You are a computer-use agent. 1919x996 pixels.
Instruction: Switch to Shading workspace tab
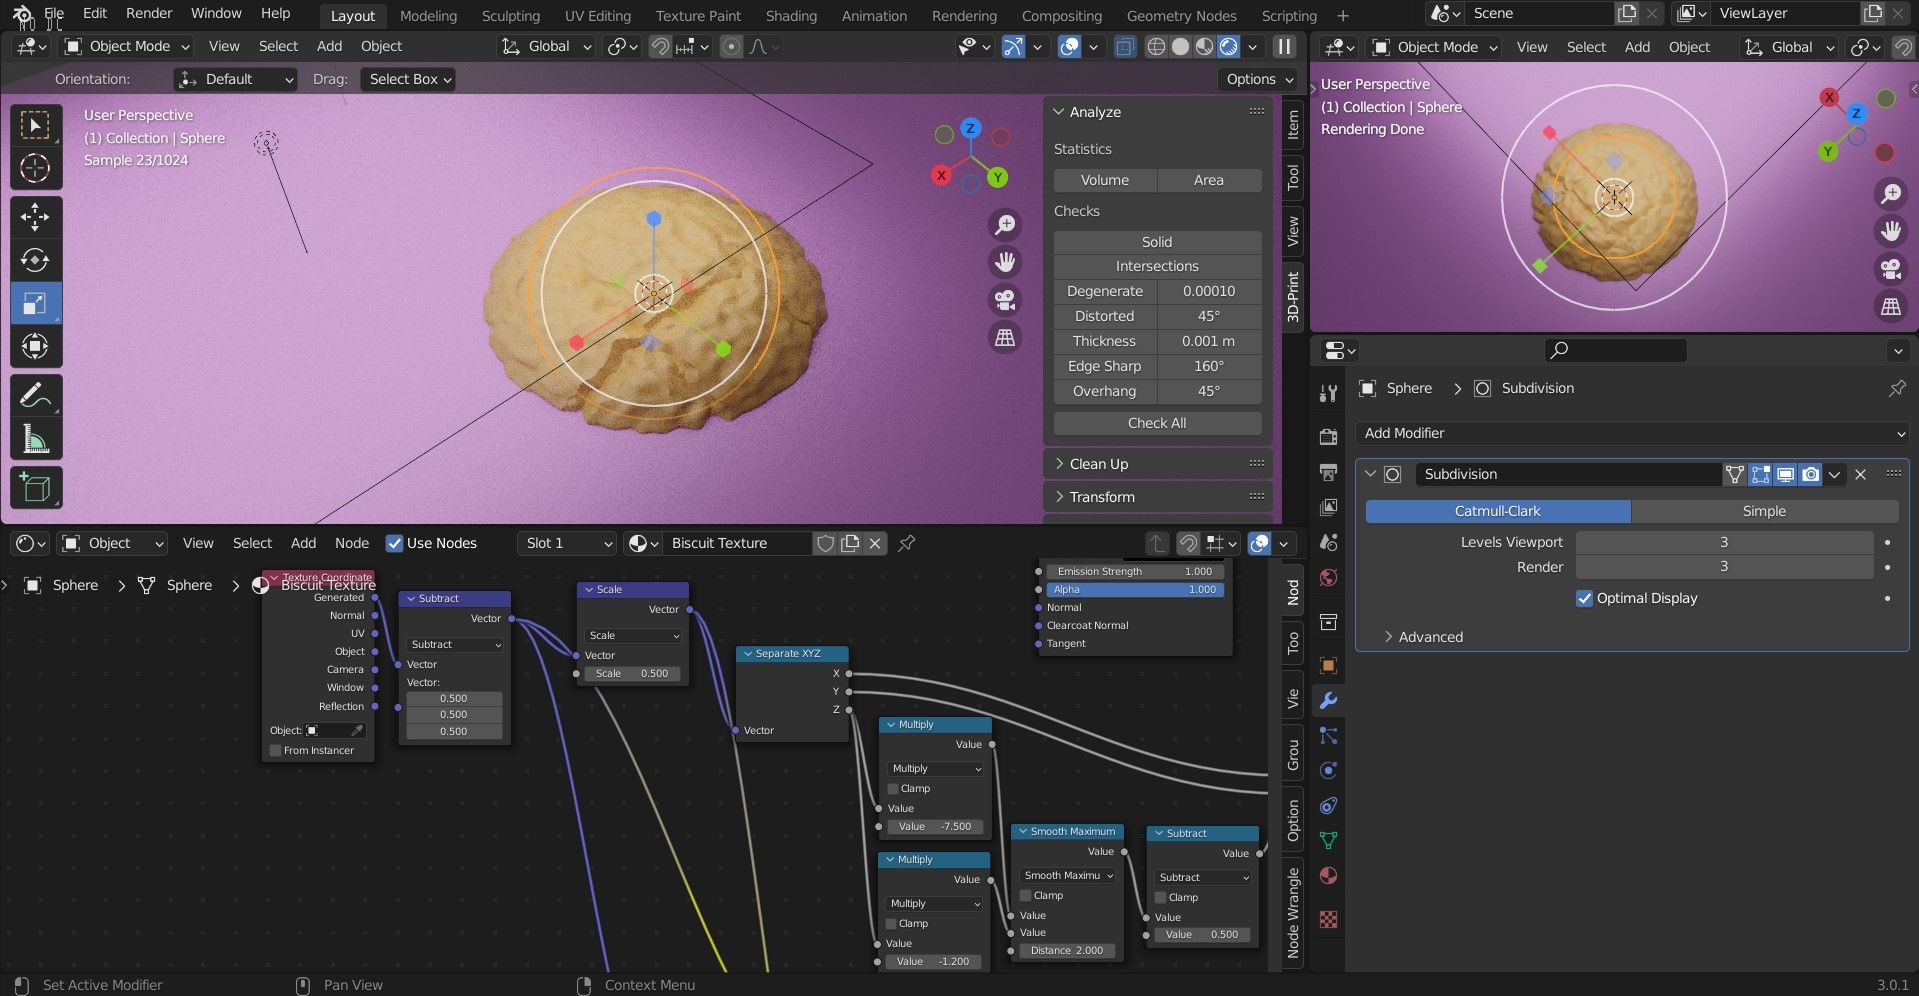coord(791,16)
